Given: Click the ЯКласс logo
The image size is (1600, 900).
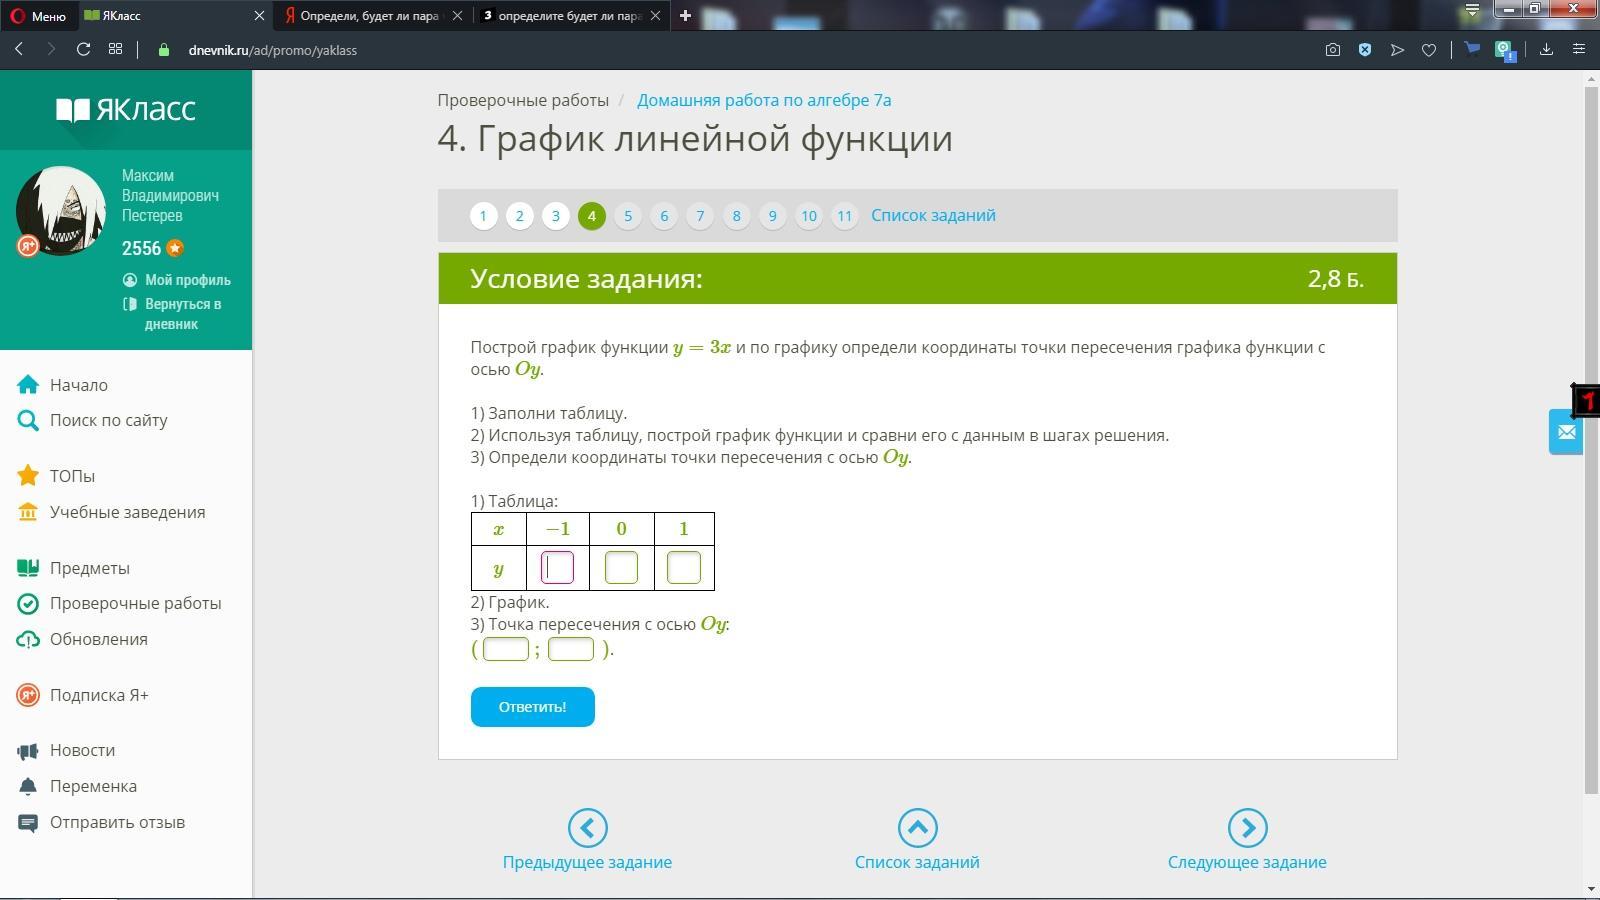Looking at the screenshot, I should pos(126,109).
